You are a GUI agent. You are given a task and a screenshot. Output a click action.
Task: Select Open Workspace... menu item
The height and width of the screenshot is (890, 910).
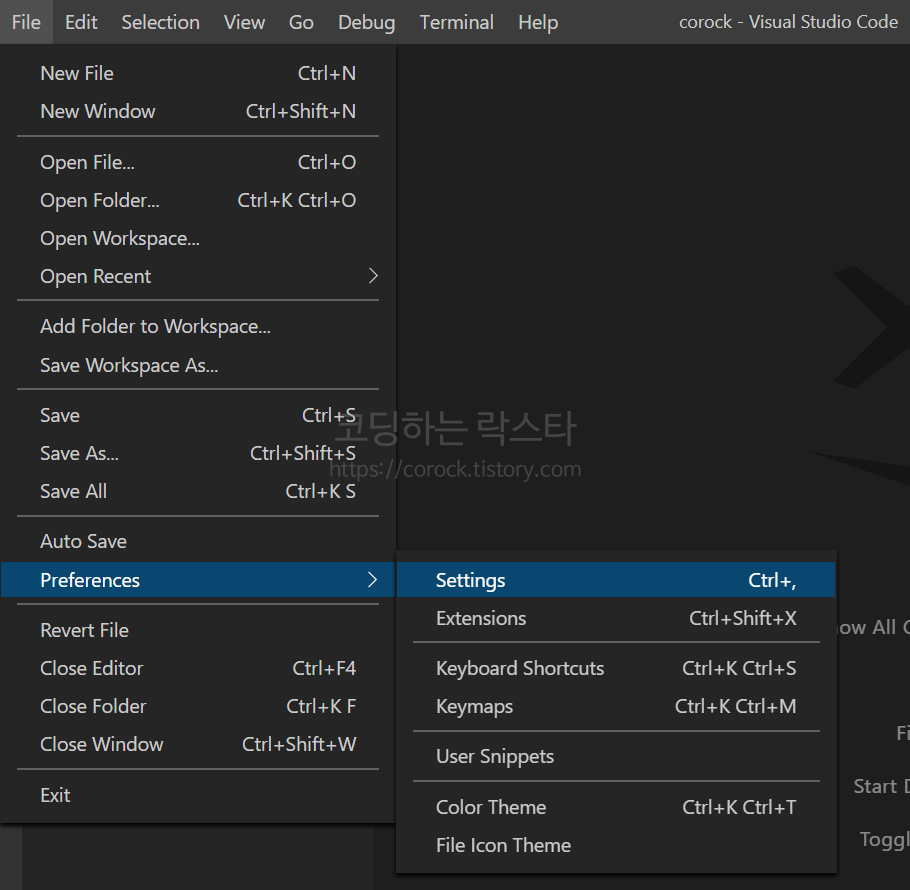(x=198, y=238)
